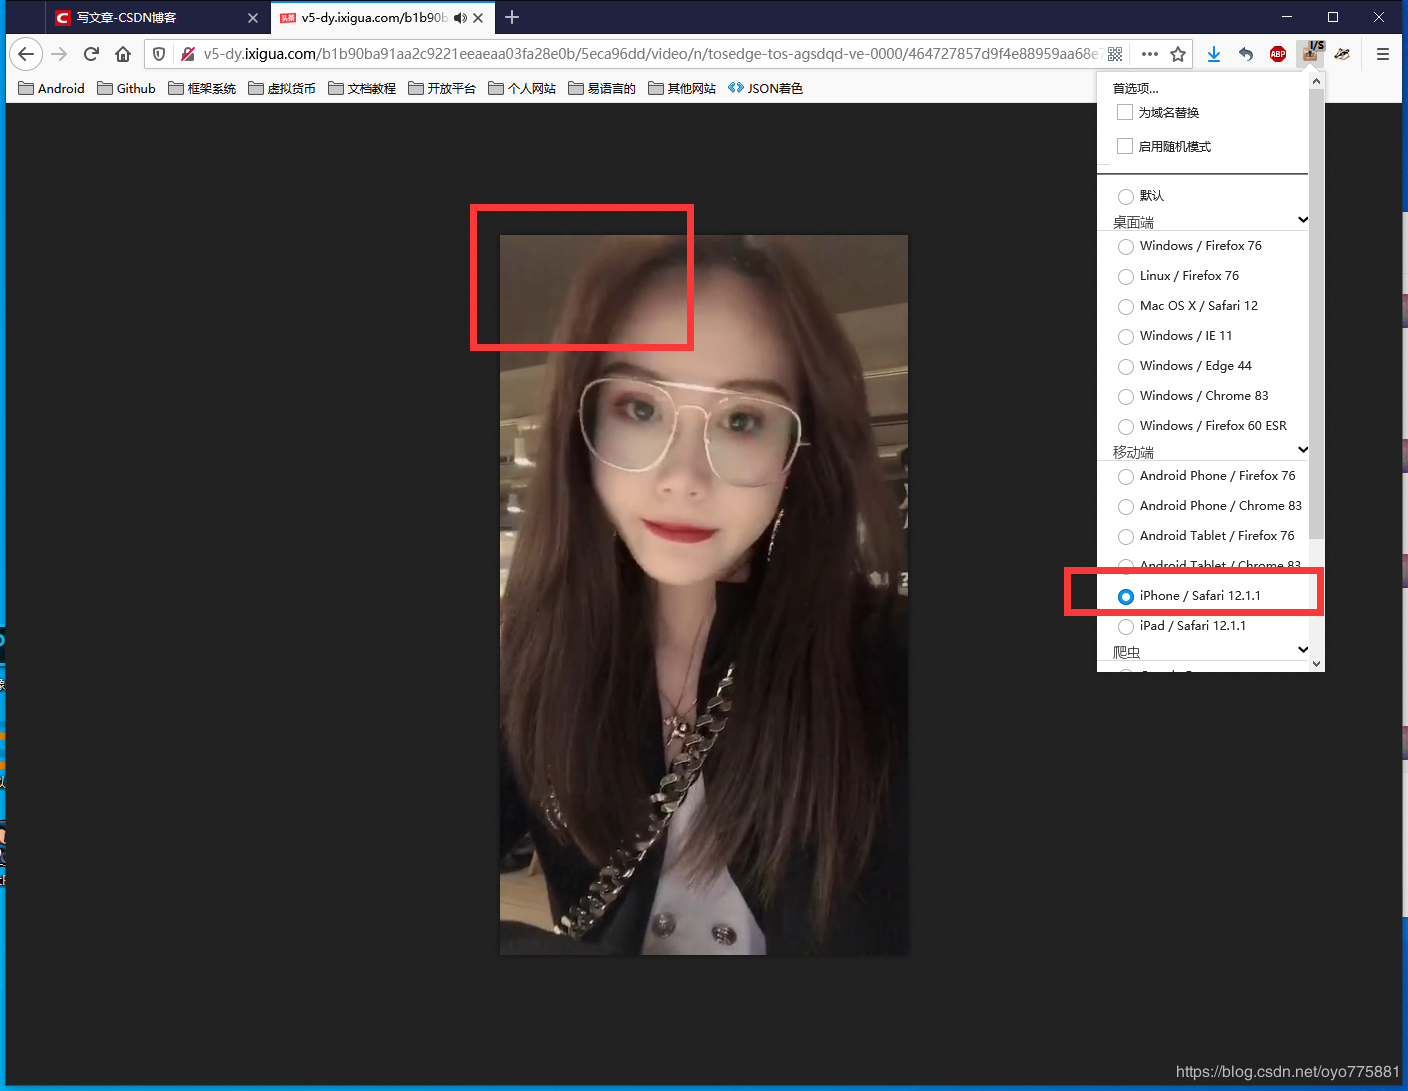Select iPad / Safari 12.1.1 user agent
The width and height of the screenshot is (1408, 1091).
1126,626
